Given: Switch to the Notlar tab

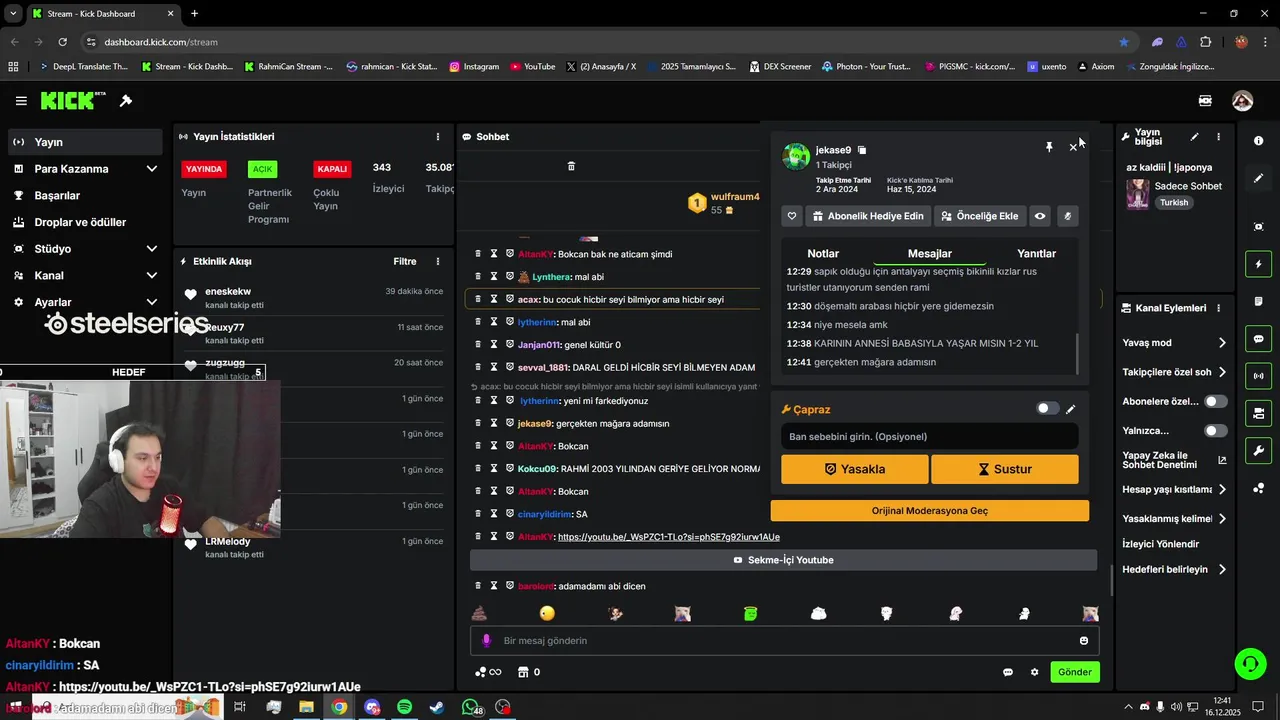Looking at the screenshot, I should point(823,254).
